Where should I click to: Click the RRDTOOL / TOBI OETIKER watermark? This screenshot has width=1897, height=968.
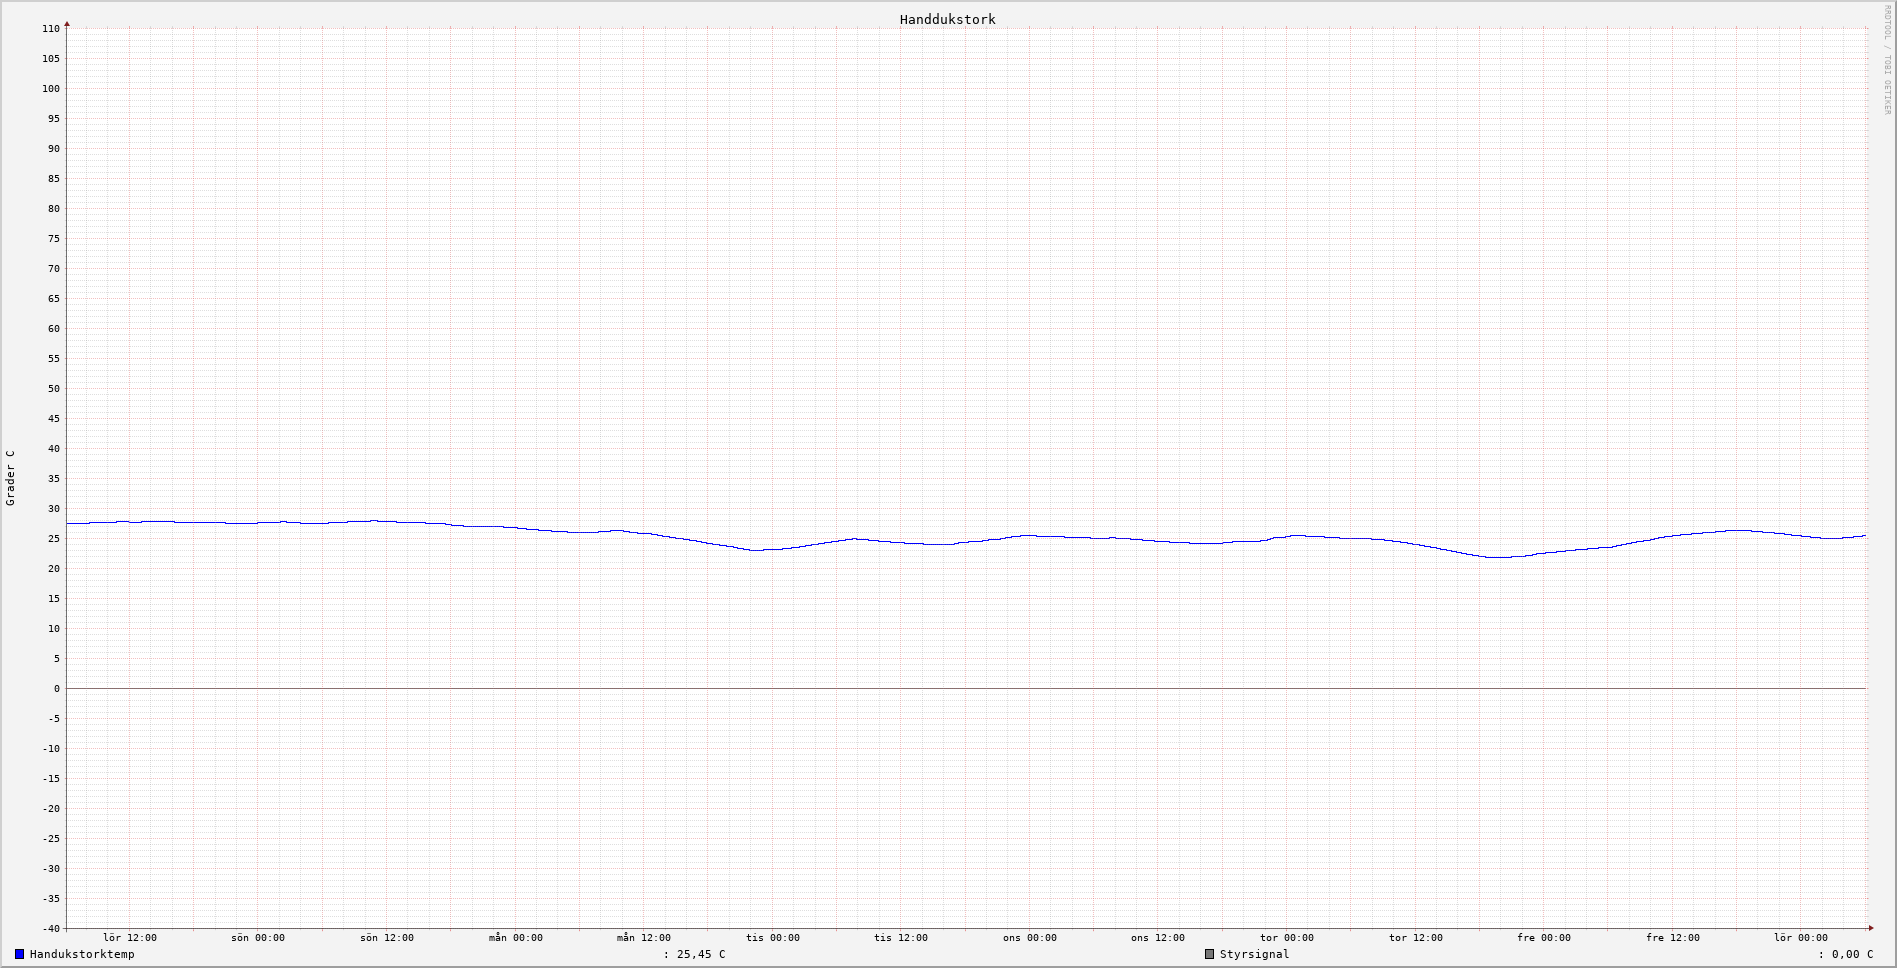pyautogui.click(x=1887, y=60)
